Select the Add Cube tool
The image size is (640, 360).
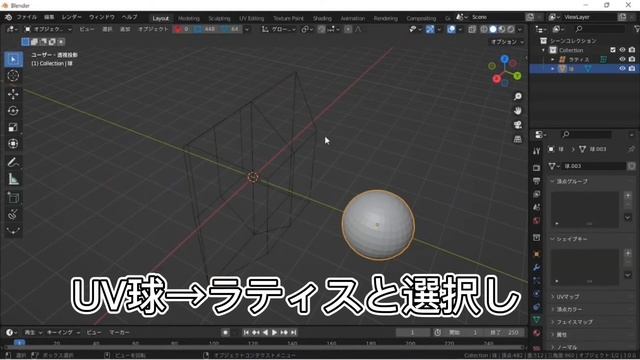(13, 198)
